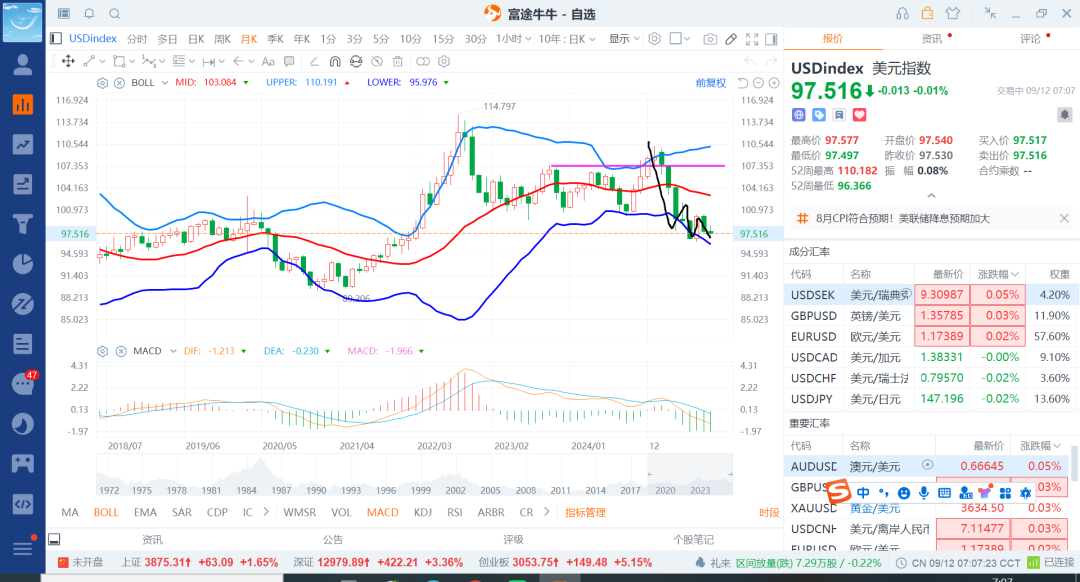Screen dimensions: 1080x582
Task: Switch to the 周K weekly chart tab
Action: [222, 39]
